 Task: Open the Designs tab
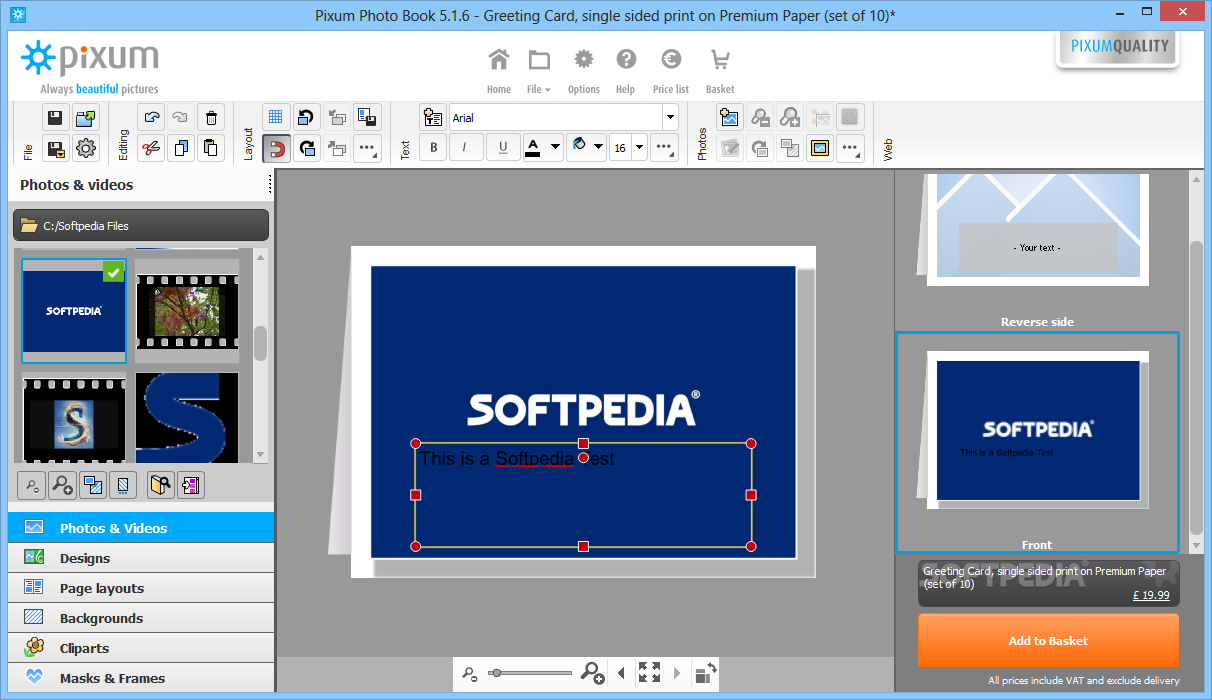pos(141,558)
